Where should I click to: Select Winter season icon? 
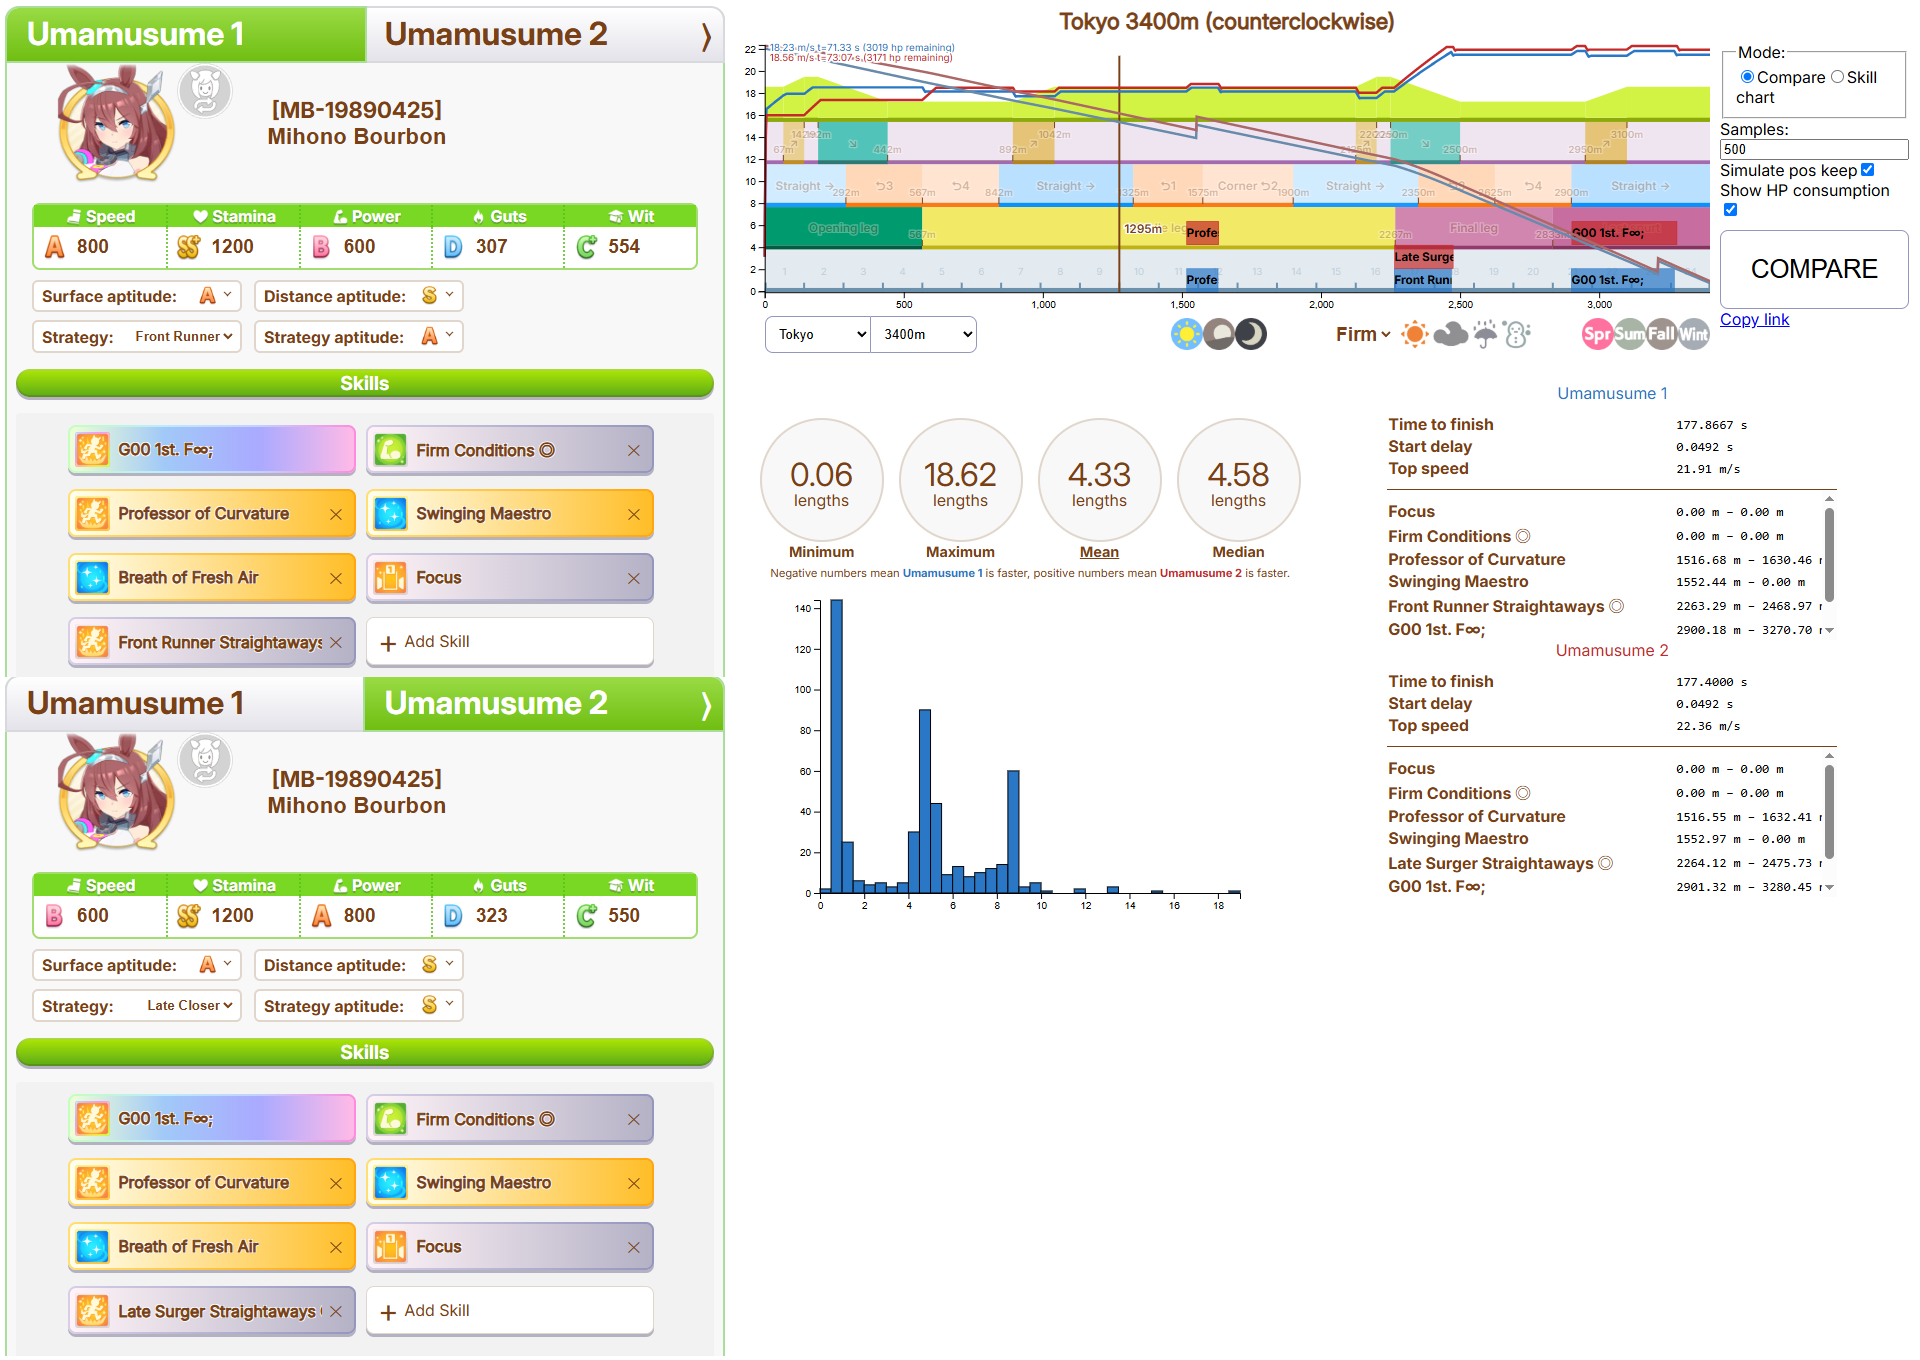tap(1693, 334)
